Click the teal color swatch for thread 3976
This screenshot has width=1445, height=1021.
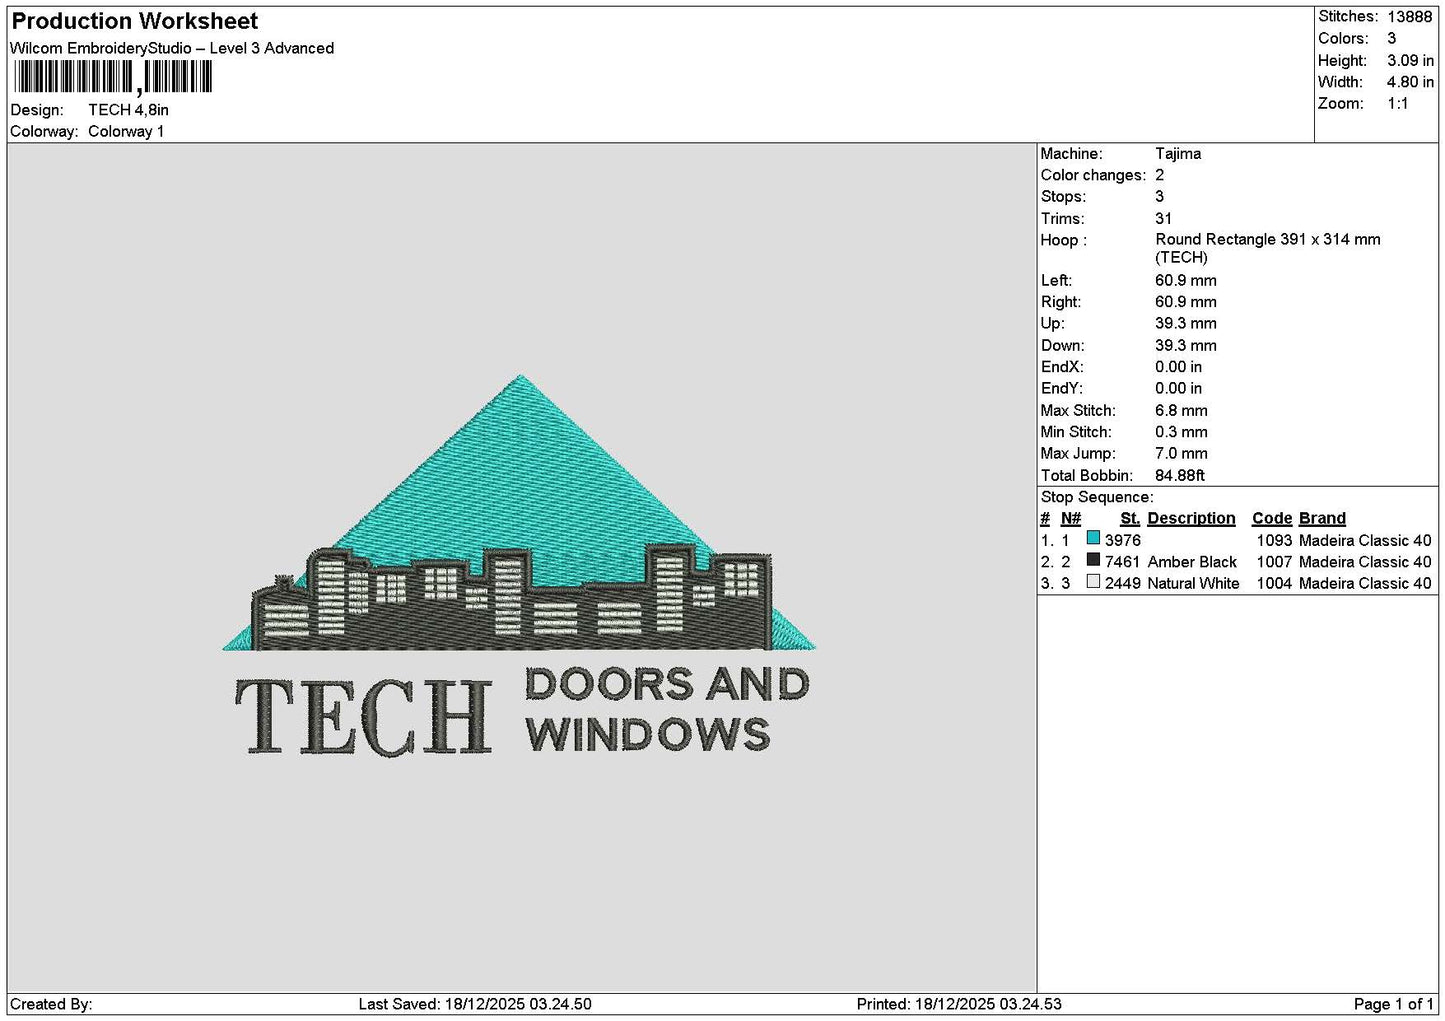(x=1093, y=539)
